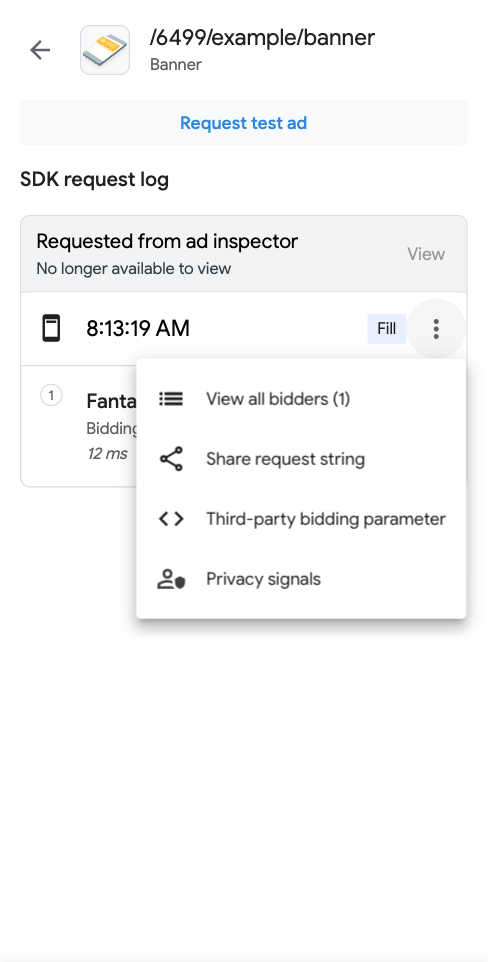
Task: Select the 8:13:19 AM request row
Action: pyautogui.click(x=244, y=329)
